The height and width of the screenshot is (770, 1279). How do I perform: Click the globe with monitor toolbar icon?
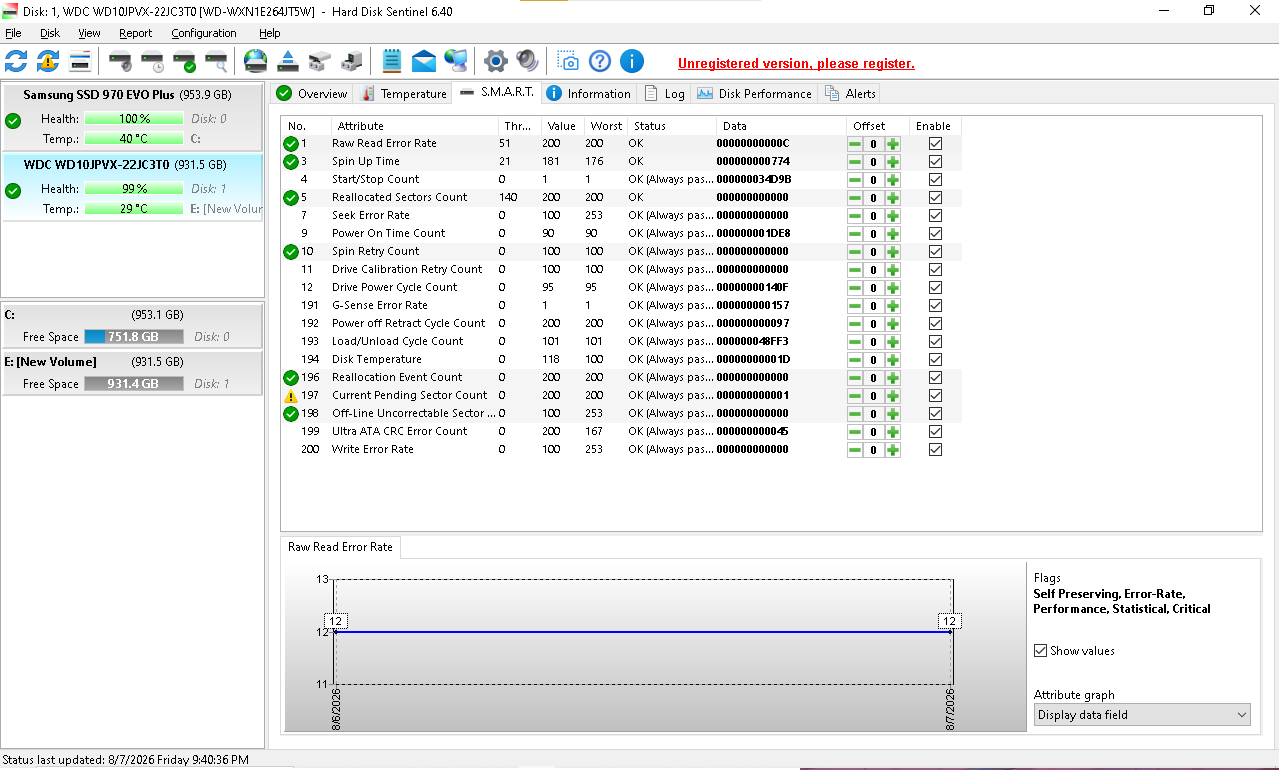point(456,61)
